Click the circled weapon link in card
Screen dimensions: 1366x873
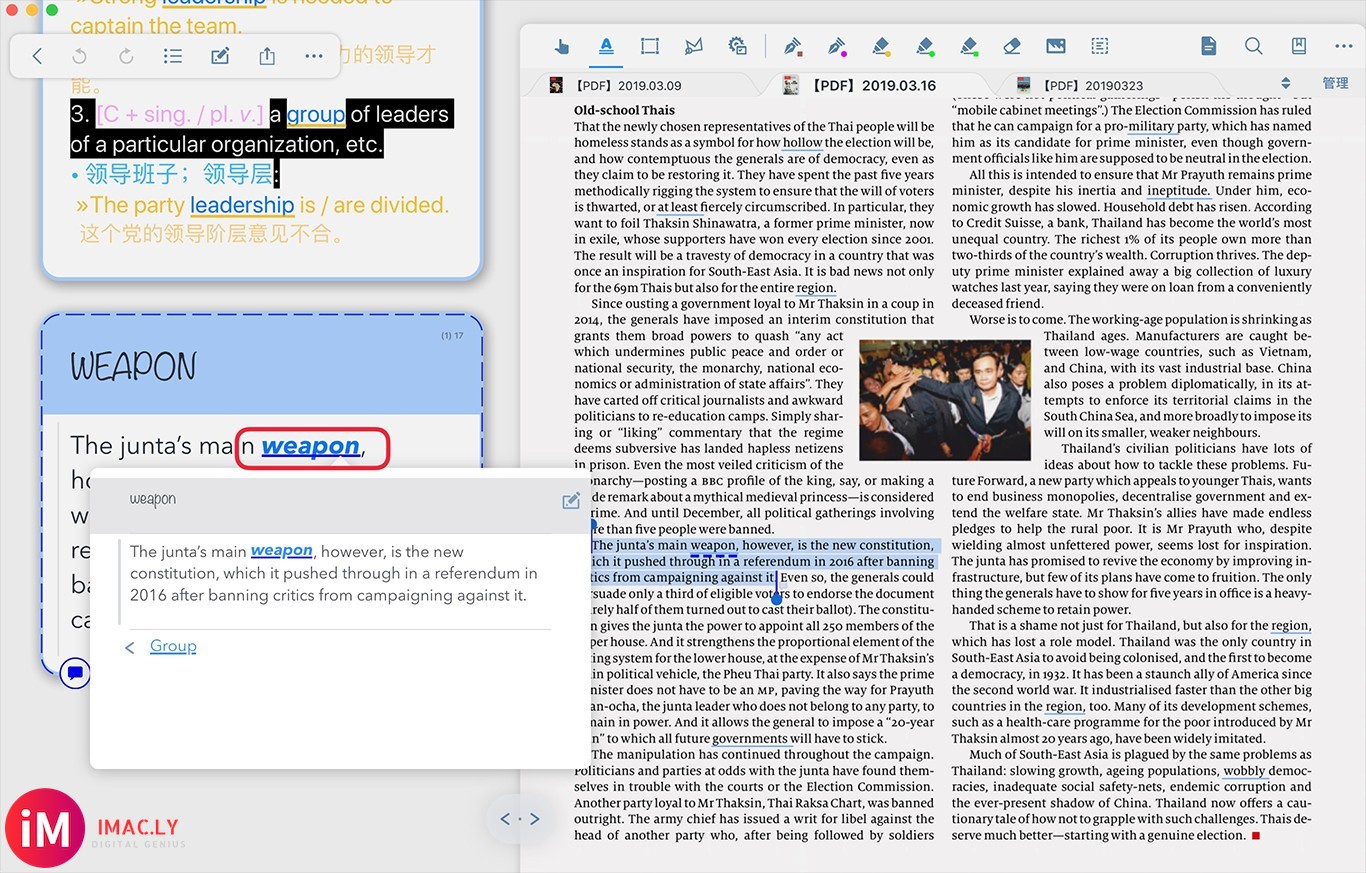310,446
